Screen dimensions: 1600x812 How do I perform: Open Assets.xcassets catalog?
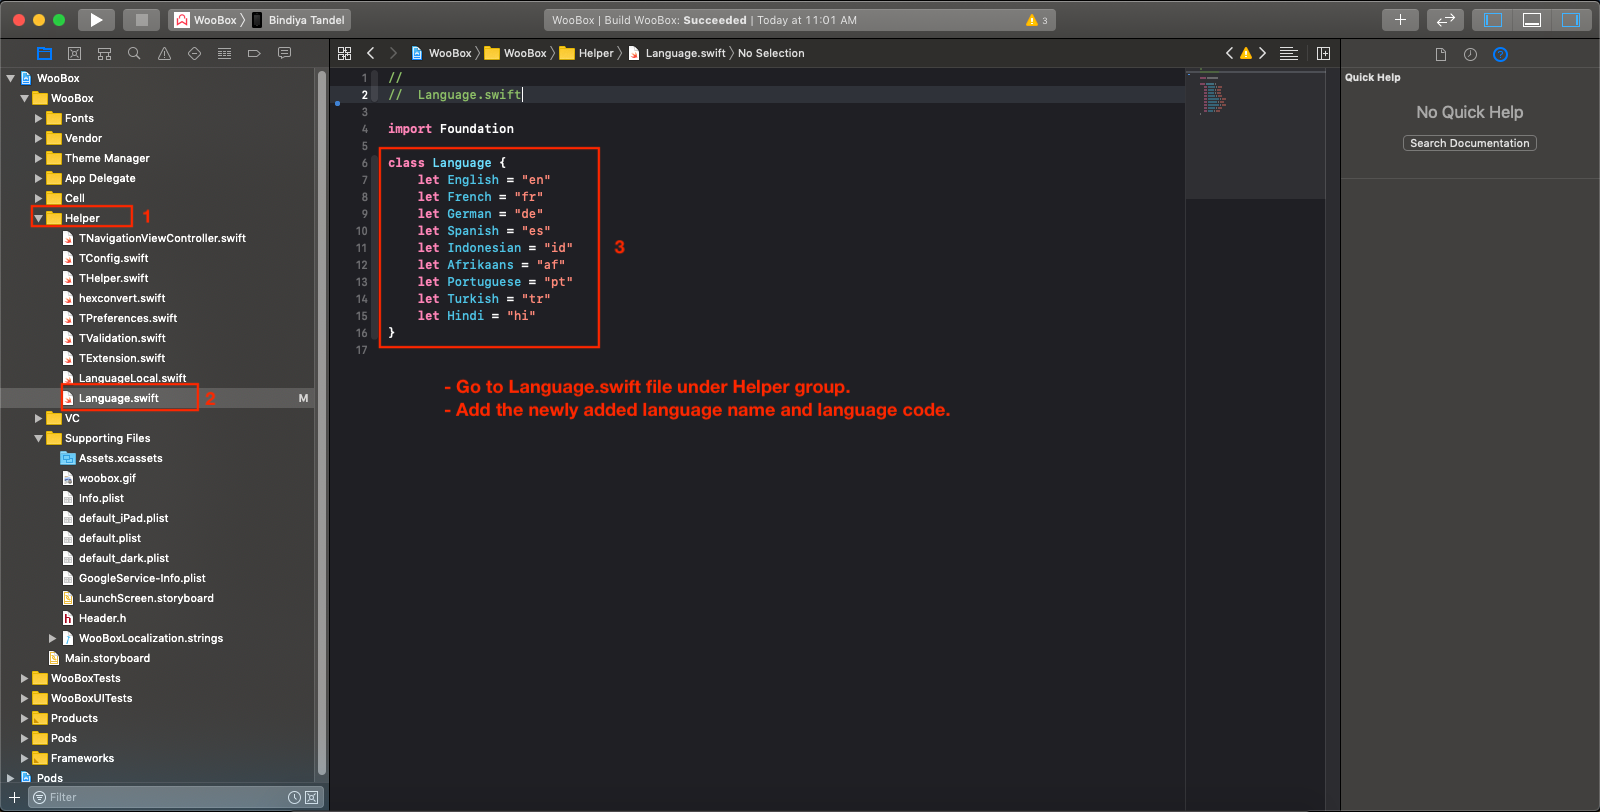[x=120, y=458]
